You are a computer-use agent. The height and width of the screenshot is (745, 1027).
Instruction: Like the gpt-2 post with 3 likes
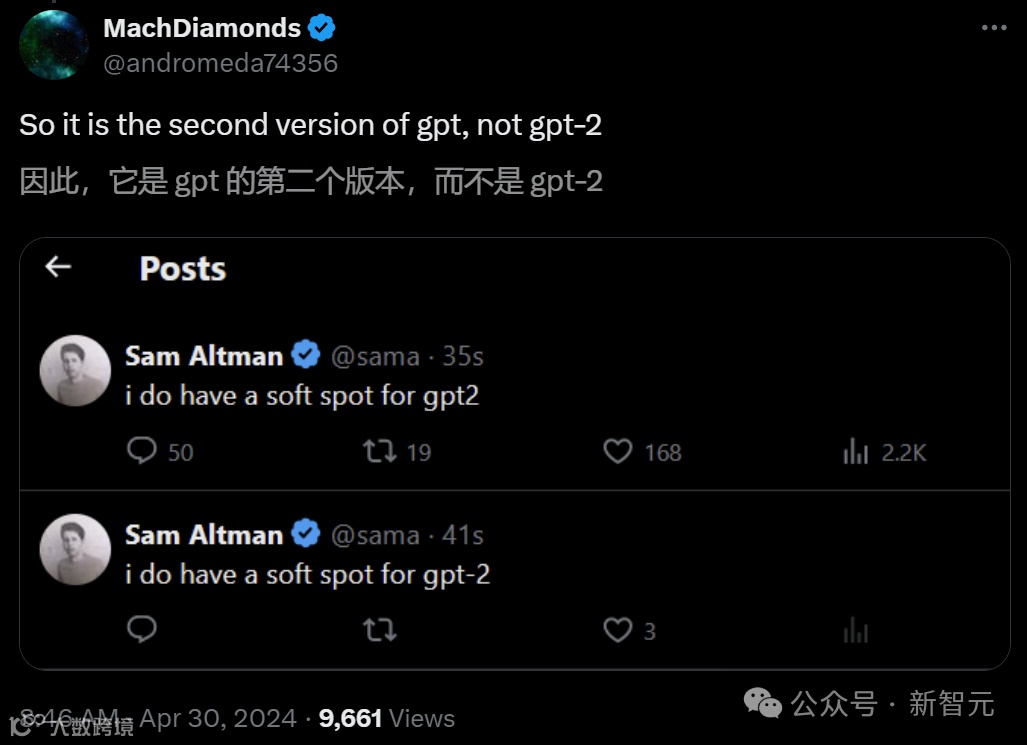(619, 630)
